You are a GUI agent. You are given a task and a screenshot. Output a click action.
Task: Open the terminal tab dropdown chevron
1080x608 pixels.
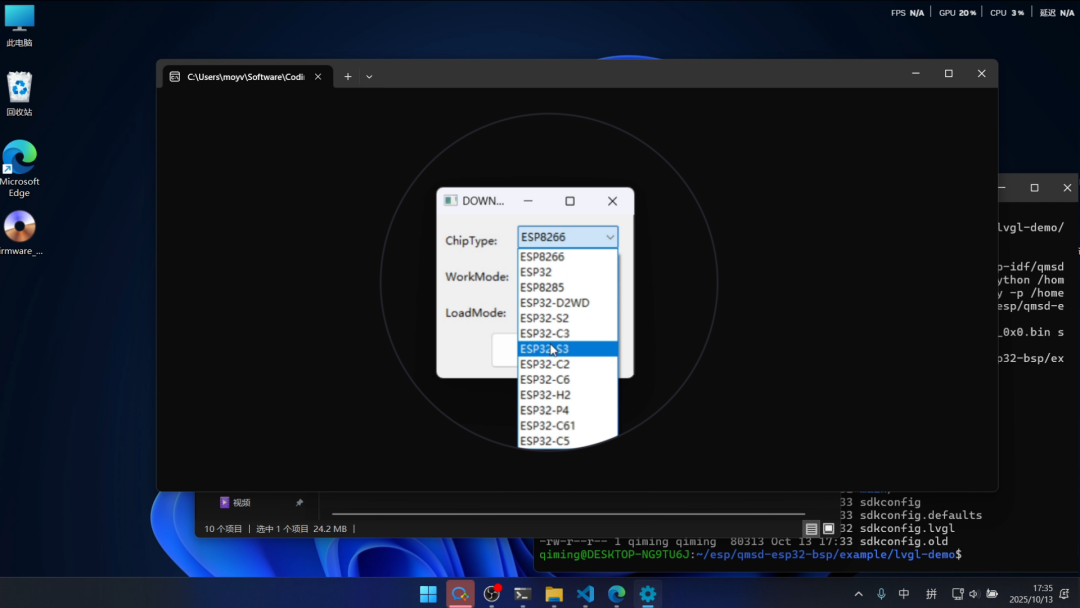tap(369, 76)
